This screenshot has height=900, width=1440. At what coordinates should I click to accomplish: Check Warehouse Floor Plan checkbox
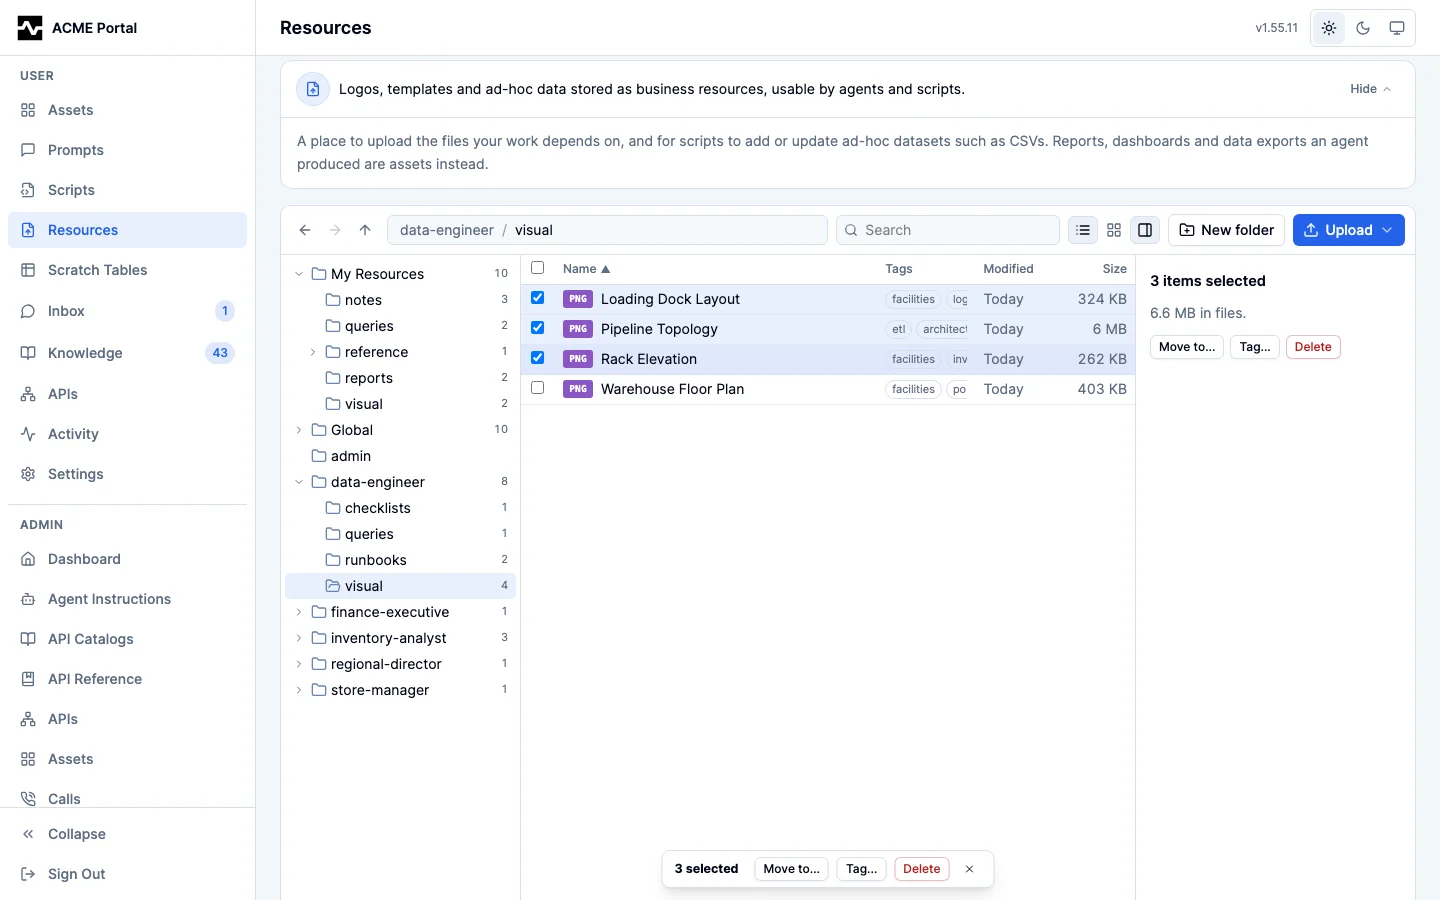[x=538, y=388]
